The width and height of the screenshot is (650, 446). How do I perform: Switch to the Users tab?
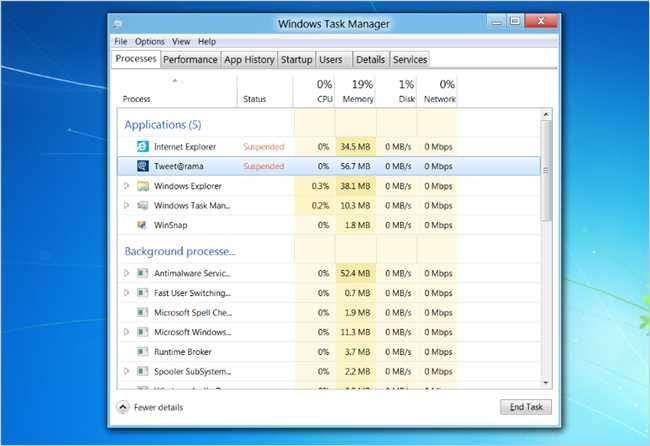click(334, 60)
